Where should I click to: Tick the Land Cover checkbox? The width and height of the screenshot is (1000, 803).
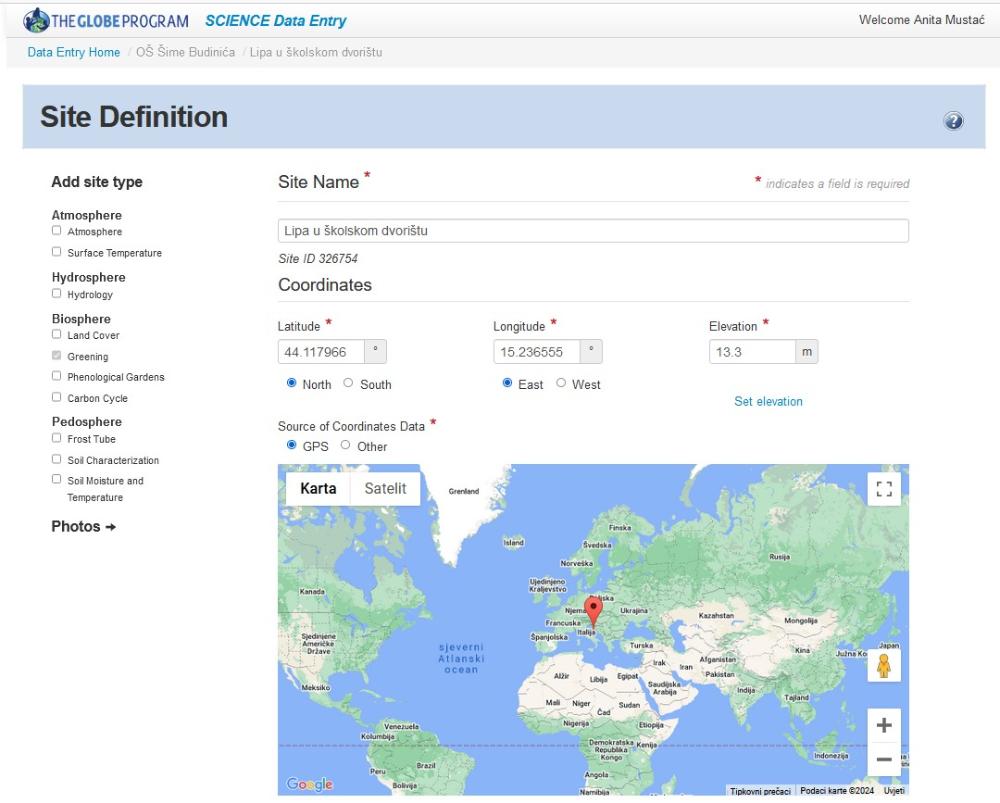pyautogui.click(x=57, y=335)
